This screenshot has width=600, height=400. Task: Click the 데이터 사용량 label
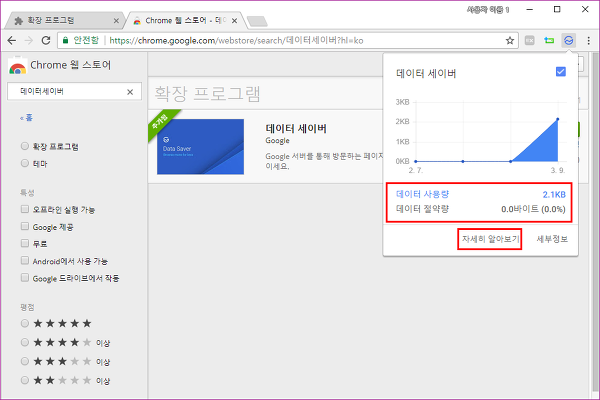point(422,194)
